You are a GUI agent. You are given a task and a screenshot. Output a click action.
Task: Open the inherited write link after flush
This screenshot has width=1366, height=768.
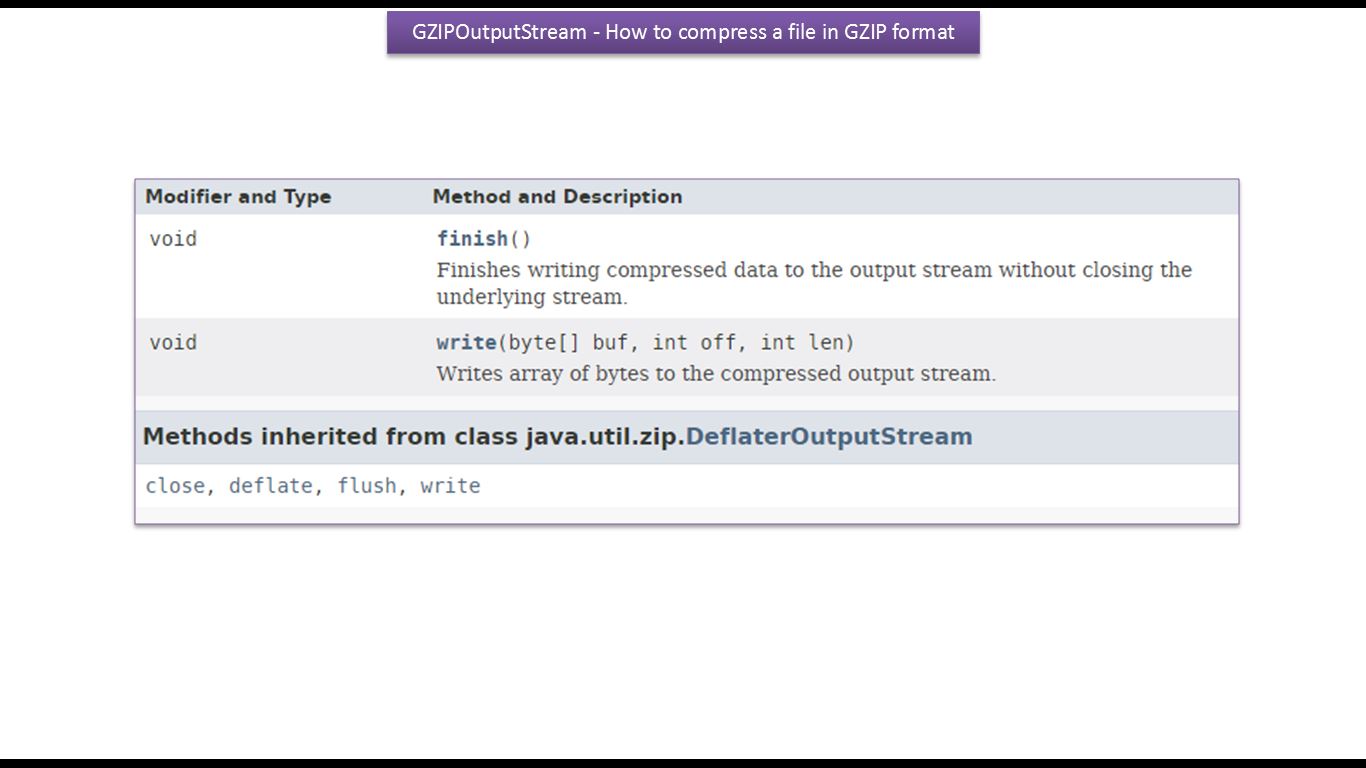(450, 486)
